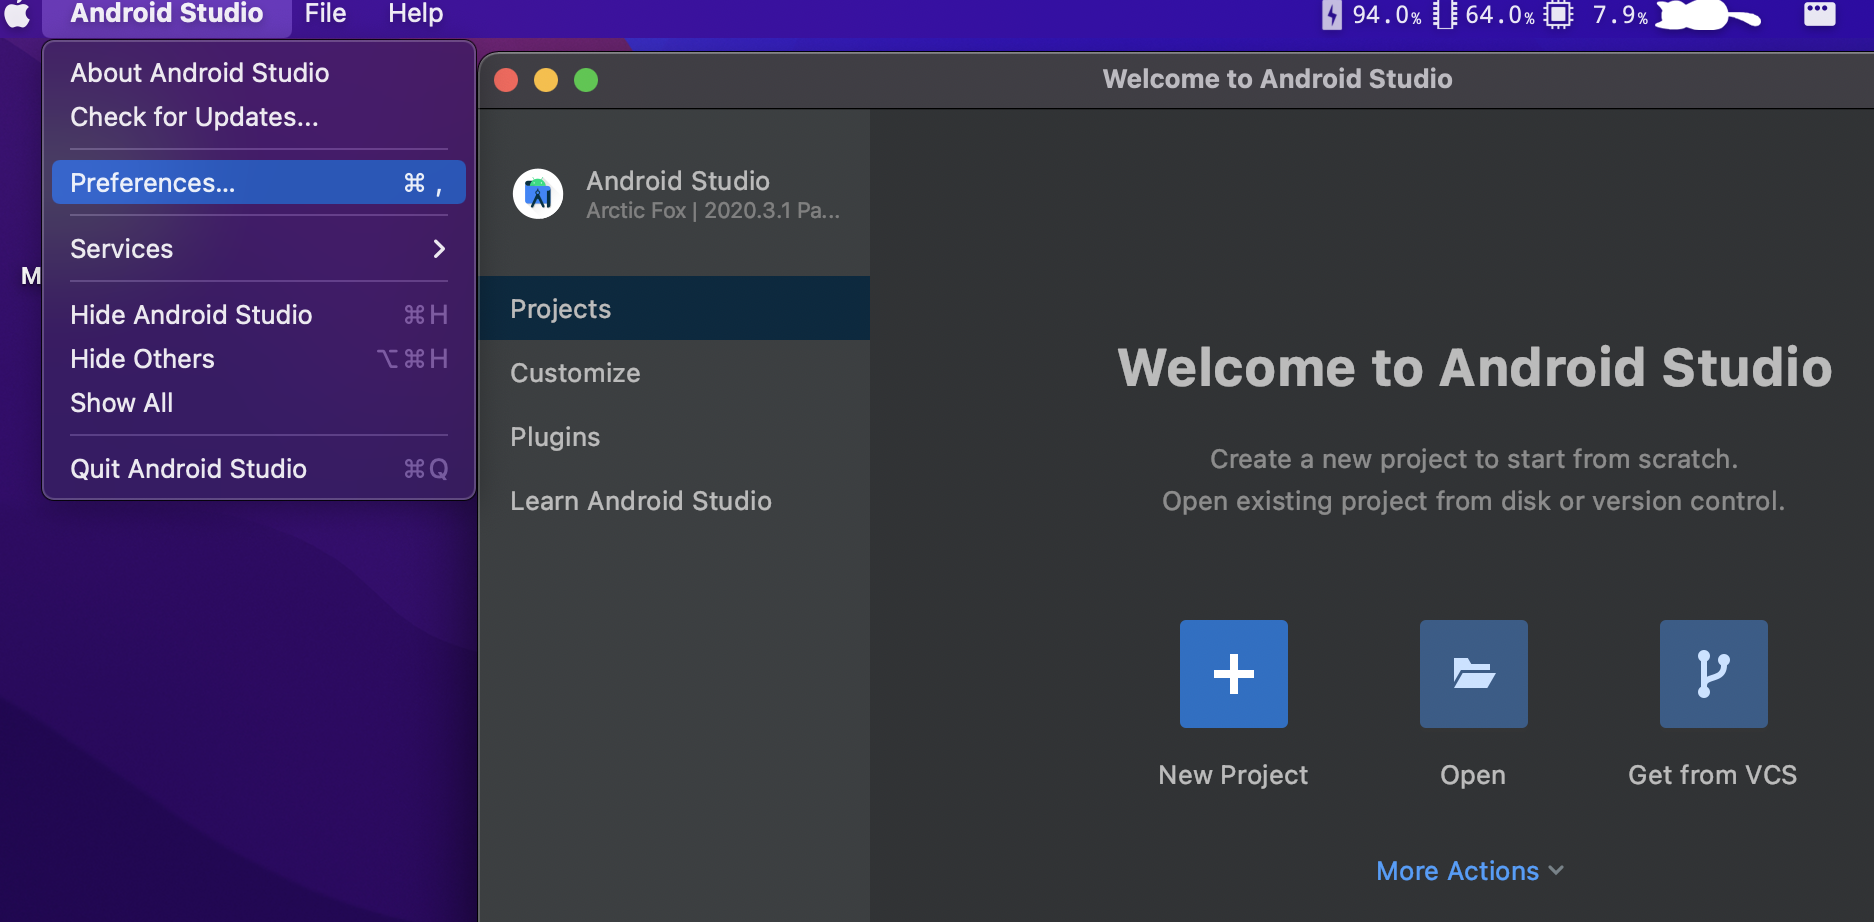Select Hide Others menu entry
The height and width of the screenshot is (922, 1874).
pyautogui.click(x=259, y=359)
